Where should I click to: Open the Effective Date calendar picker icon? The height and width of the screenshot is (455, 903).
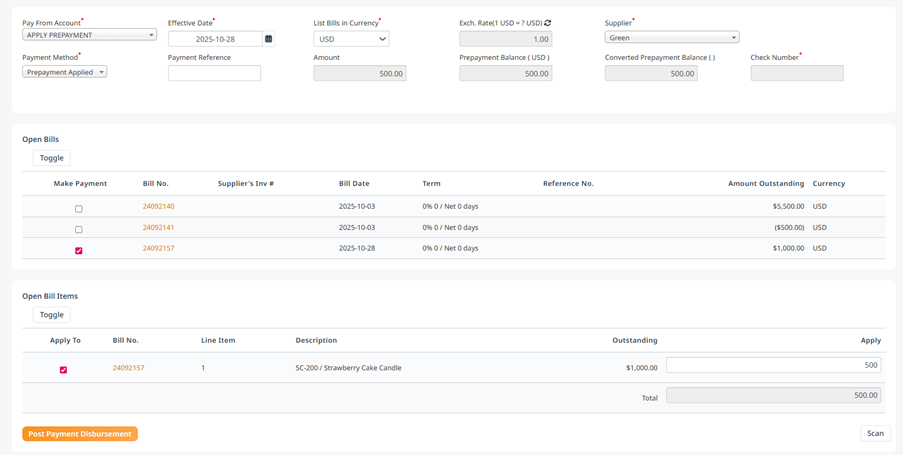tap(268, 39)
